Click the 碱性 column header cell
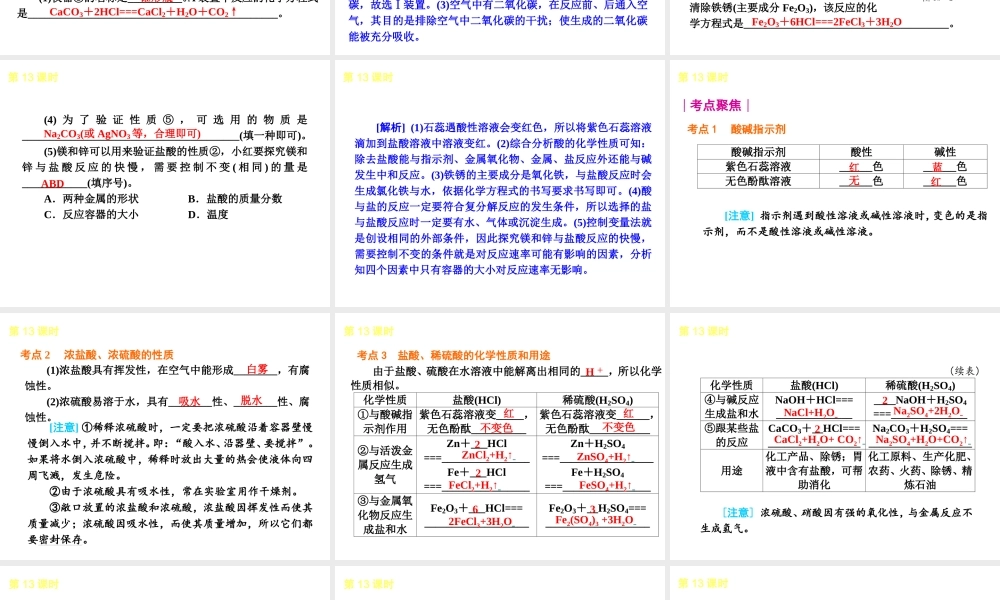This screenshot has width=1000, height=600. click(945, 152)
